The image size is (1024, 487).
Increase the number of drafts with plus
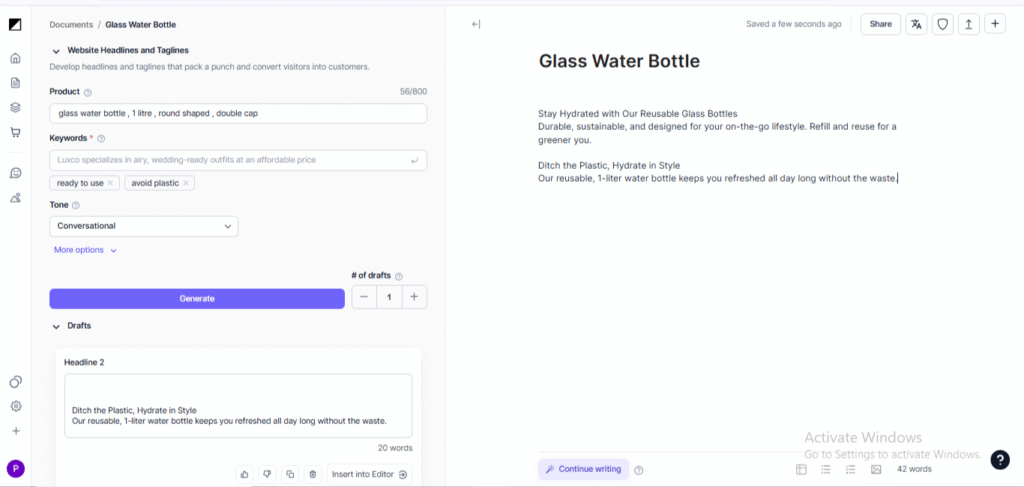(x=414, y=297)
